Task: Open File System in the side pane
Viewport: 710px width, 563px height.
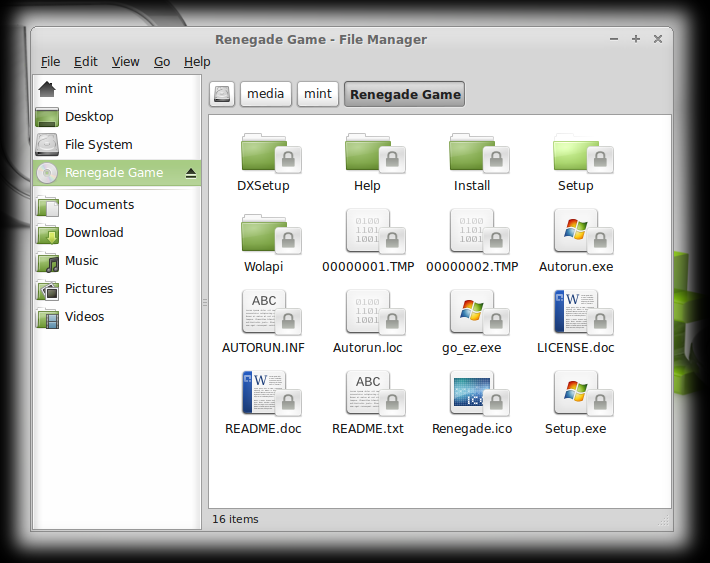Action: pyautogui.click(x=98, y=145)
